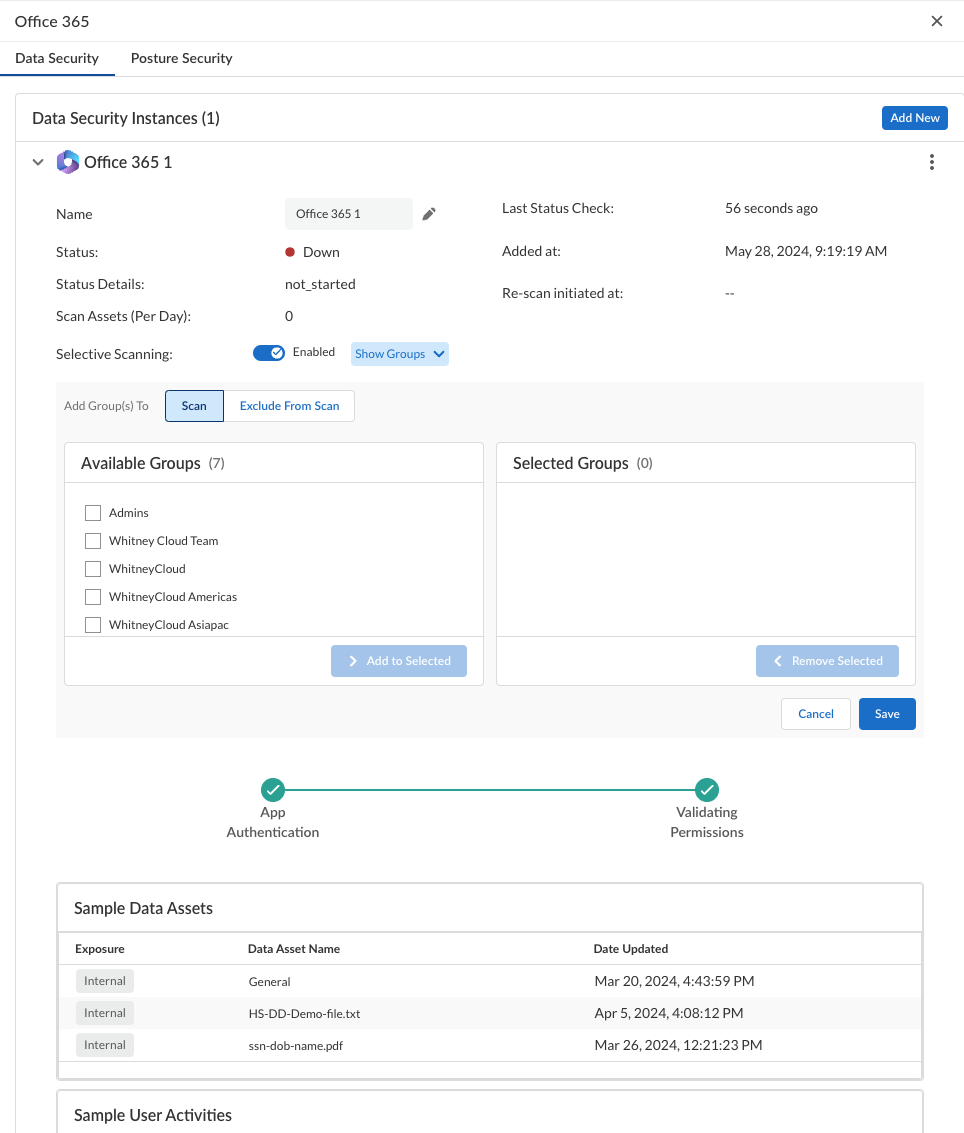The height and width of the screenshot is (1133, 964).
Task: Collapse the Office 365 1 instance chevron
Action: (x=38, y=162)
